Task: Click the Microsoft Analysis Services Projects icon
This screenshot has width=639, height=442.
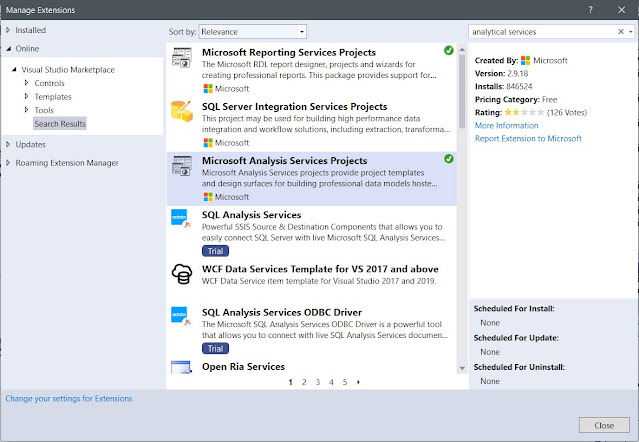Action: point(182,166)
